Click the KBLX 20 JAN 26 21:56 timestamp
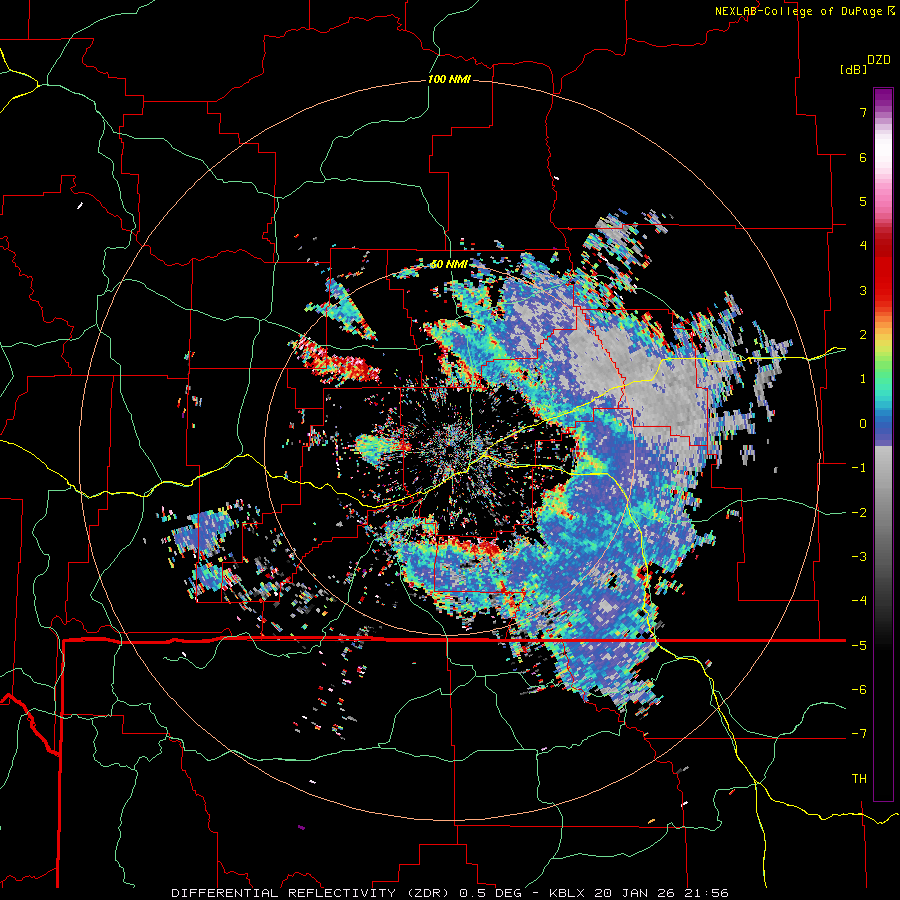The image size is (900, 900). [639, 893]
